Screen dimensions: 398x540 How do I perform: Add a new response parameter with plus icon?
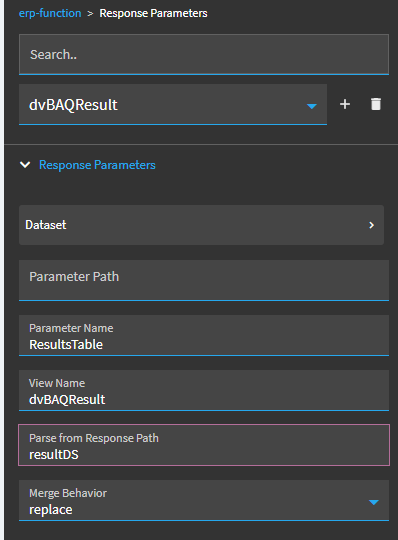(x=345, y=104)
